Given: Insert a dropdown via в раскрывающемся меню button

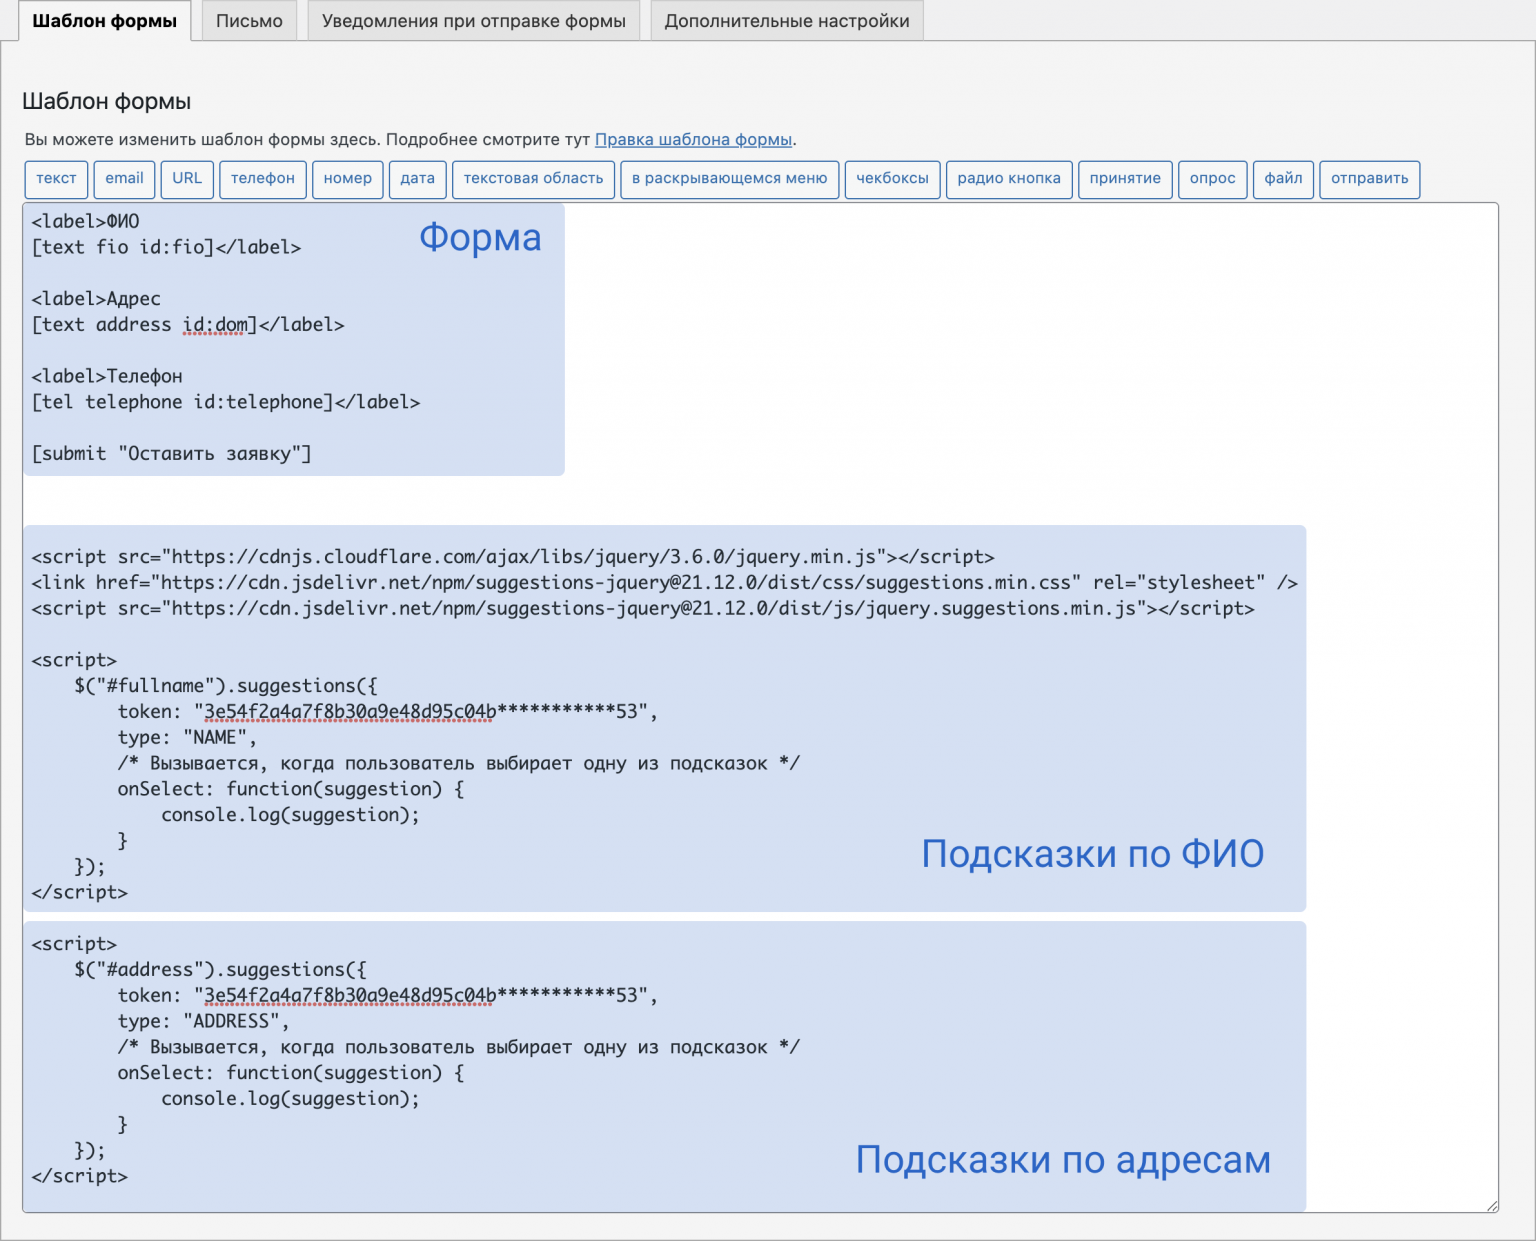Looking at the screenshot, I should pyautogui.click(x=729, y=179).
